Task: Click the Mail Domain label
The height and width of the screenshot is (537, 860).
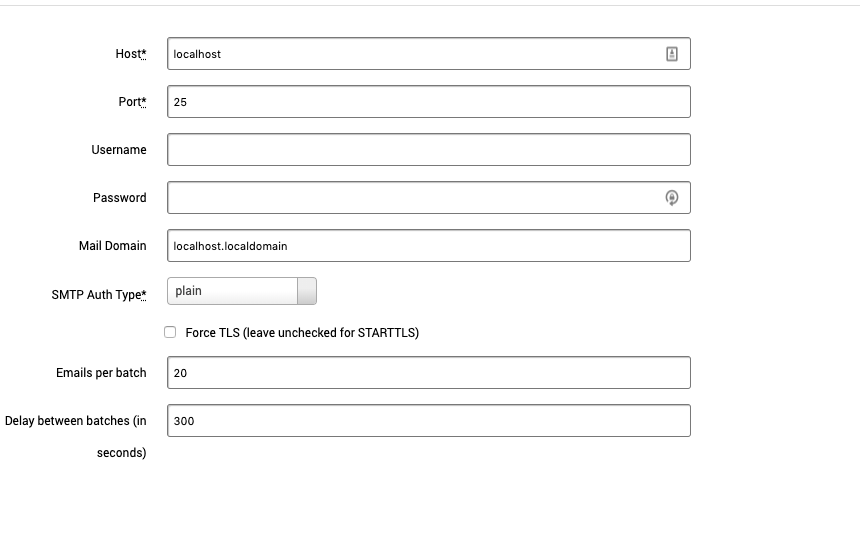Action: (113, 246)
